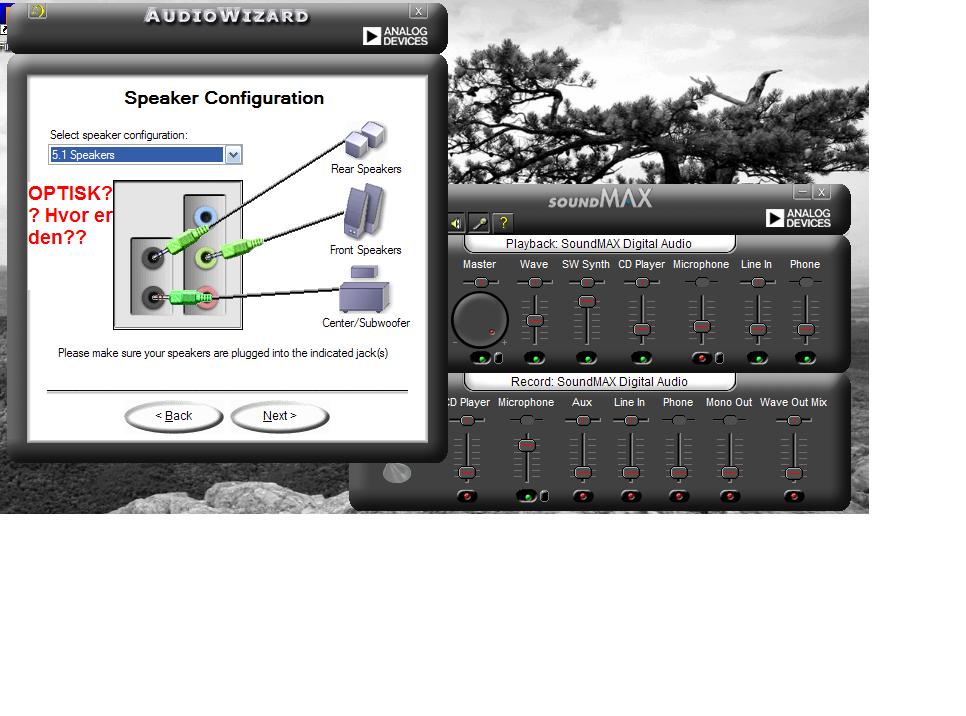
Task: Select Wave Out Mix record source LED
Action: 794,496
